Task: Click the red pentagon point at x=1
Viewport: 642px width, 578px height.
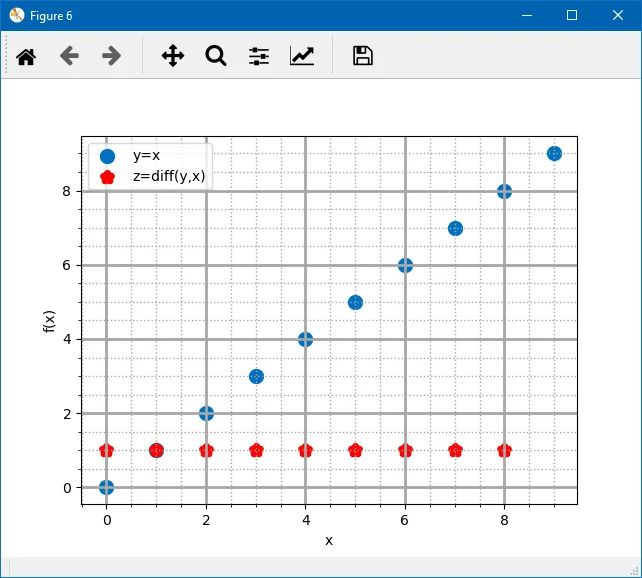Action: pos(156,451)
